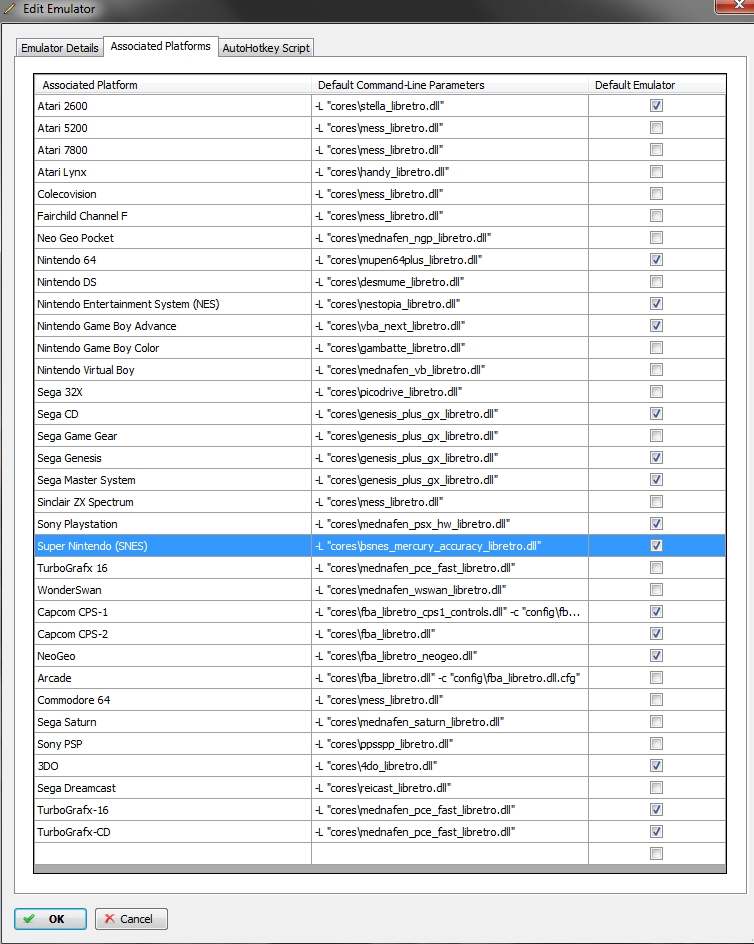Select the Capcom CPS-2 platform cell
Viewport: 754px width, 944px height.
173,634
